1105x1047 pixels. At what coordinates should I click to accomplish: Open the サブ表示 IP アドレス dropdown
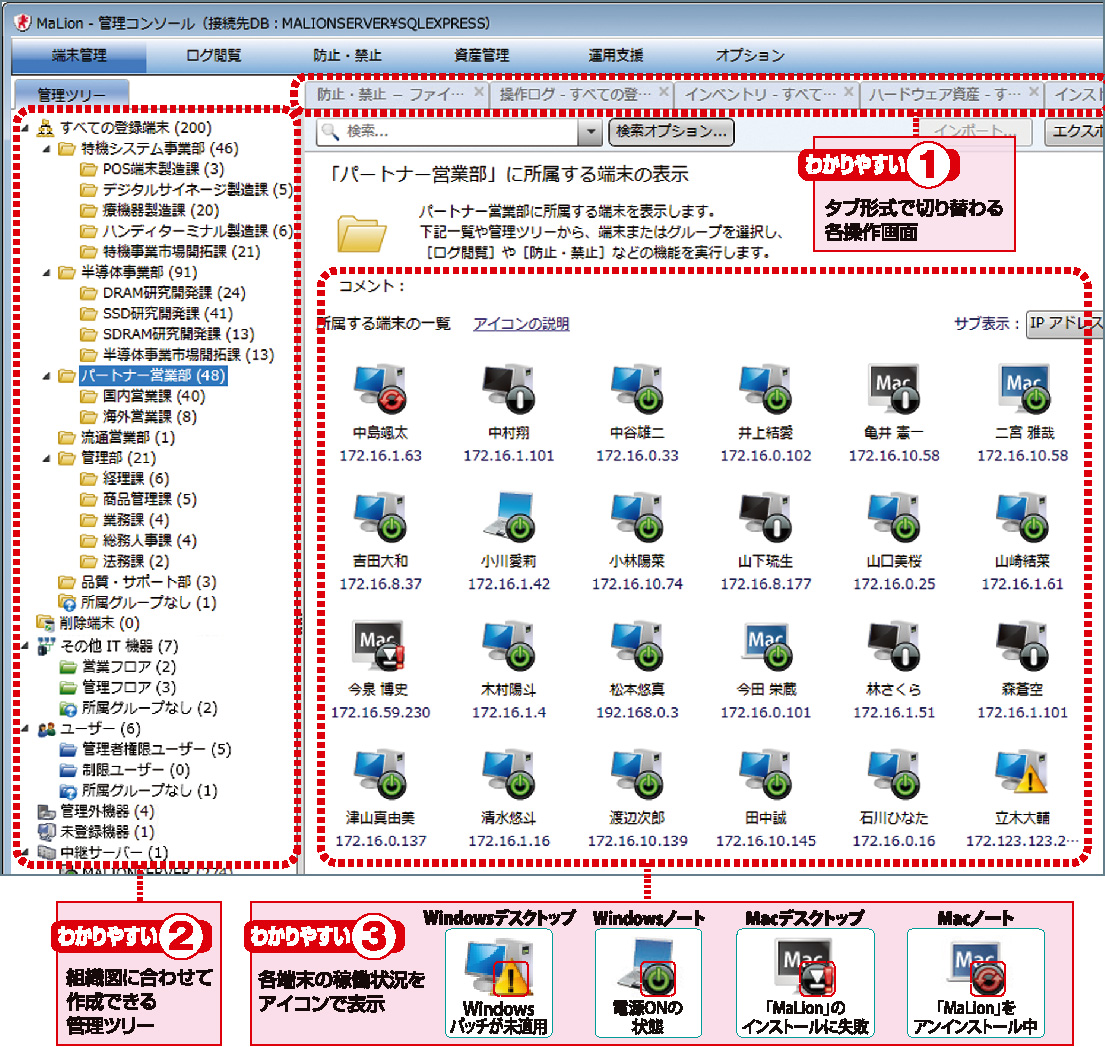1065,323
